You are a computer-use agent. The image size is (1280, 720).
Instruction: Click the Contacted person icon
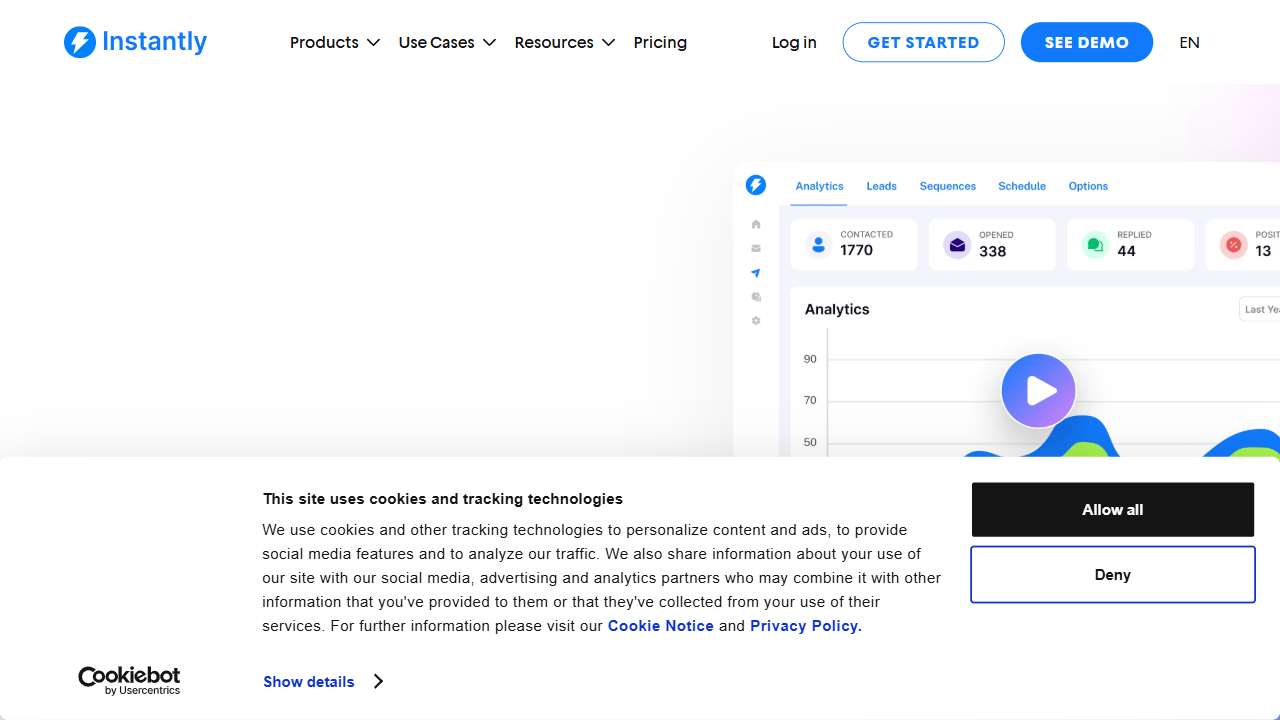tap(818, 244)
